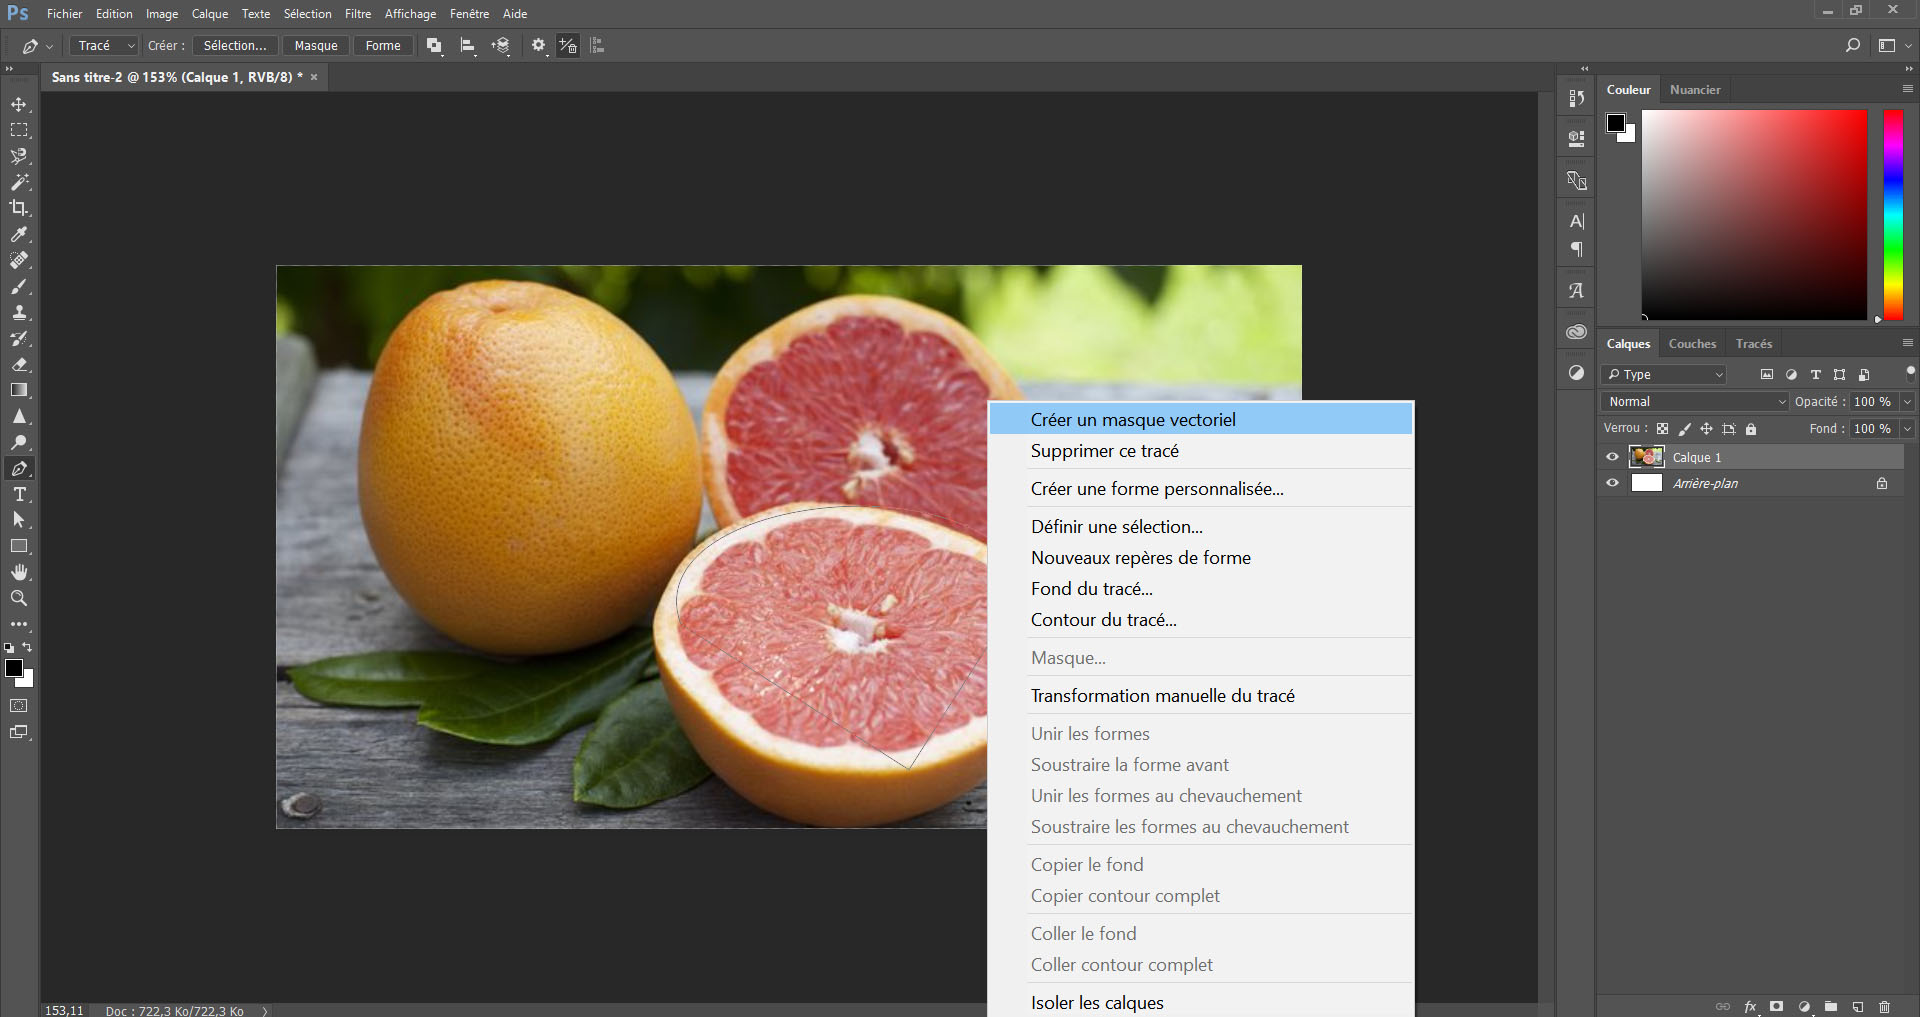The image size is (1920, 1017).
Task: Choose Créer un masque vectoriel
Action: [1133, 420]
